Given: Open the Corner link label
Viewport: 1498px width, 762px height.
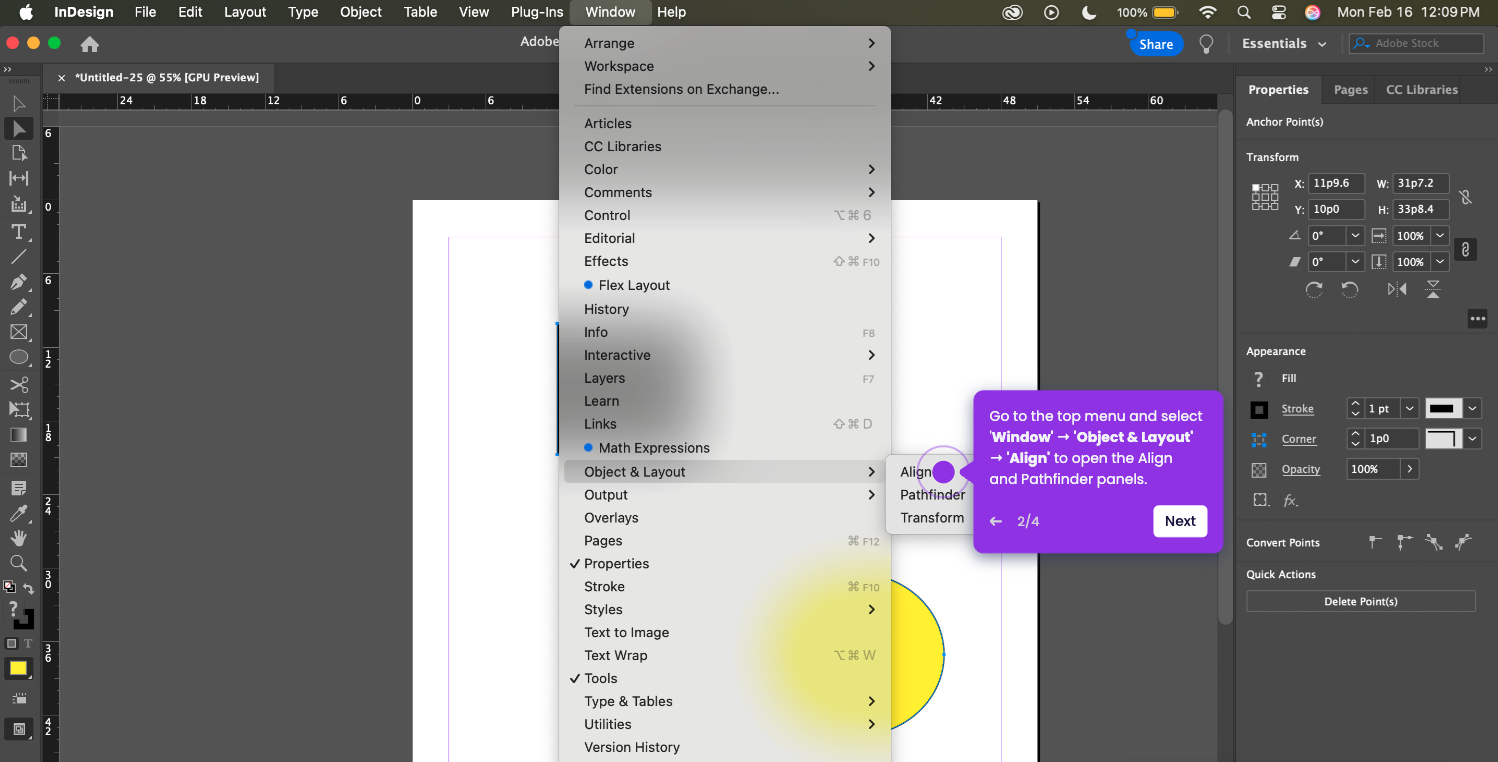Looking at the screenshot, I should (1299, 439).
